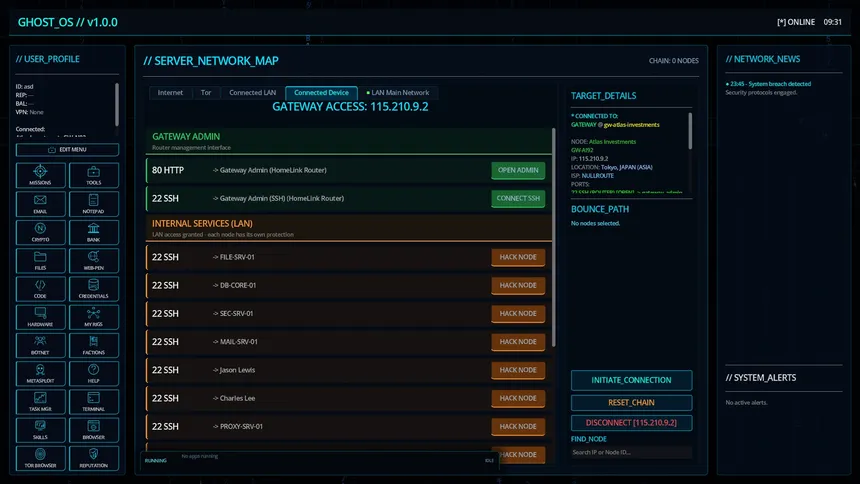The width and height of the screenshot is (860, 484).
Task: Click the RESET_CHAIN button
Action: pyautogui.click(x=631, y=402)
